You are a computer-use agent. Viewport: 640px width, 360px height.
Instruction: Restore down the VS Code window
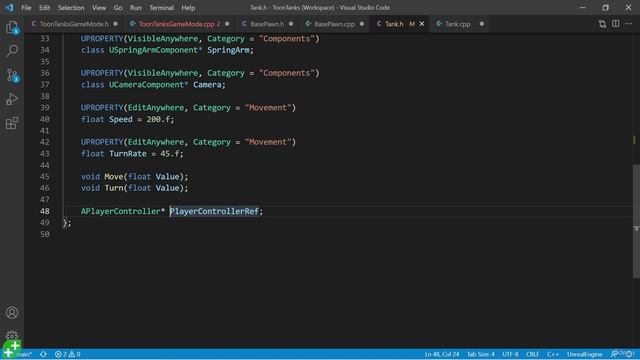point(606,7)
